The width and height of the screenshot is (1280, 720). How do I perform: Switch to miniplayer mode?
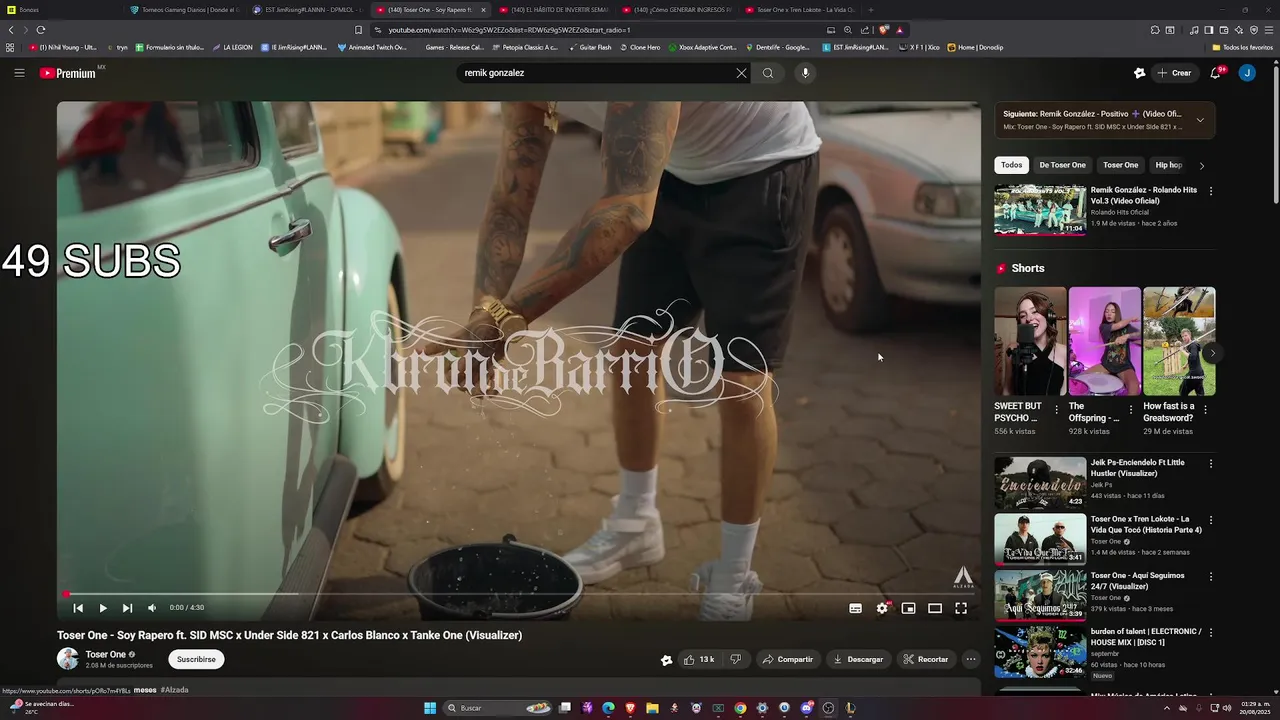pyautogui.click(x=908, y=608)
